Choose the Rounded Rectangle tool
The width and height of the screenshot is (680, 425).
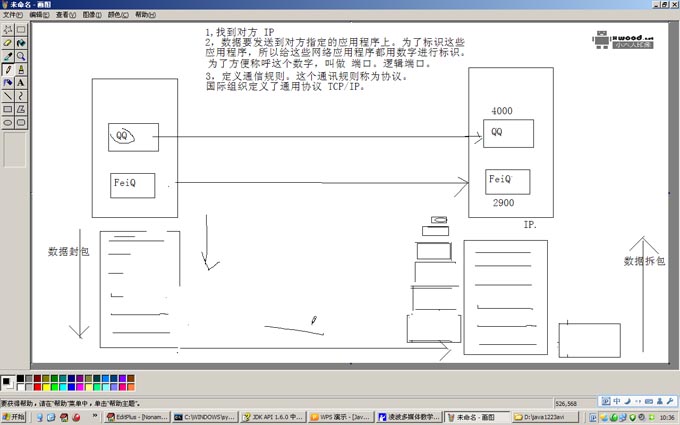coord(21,123)
